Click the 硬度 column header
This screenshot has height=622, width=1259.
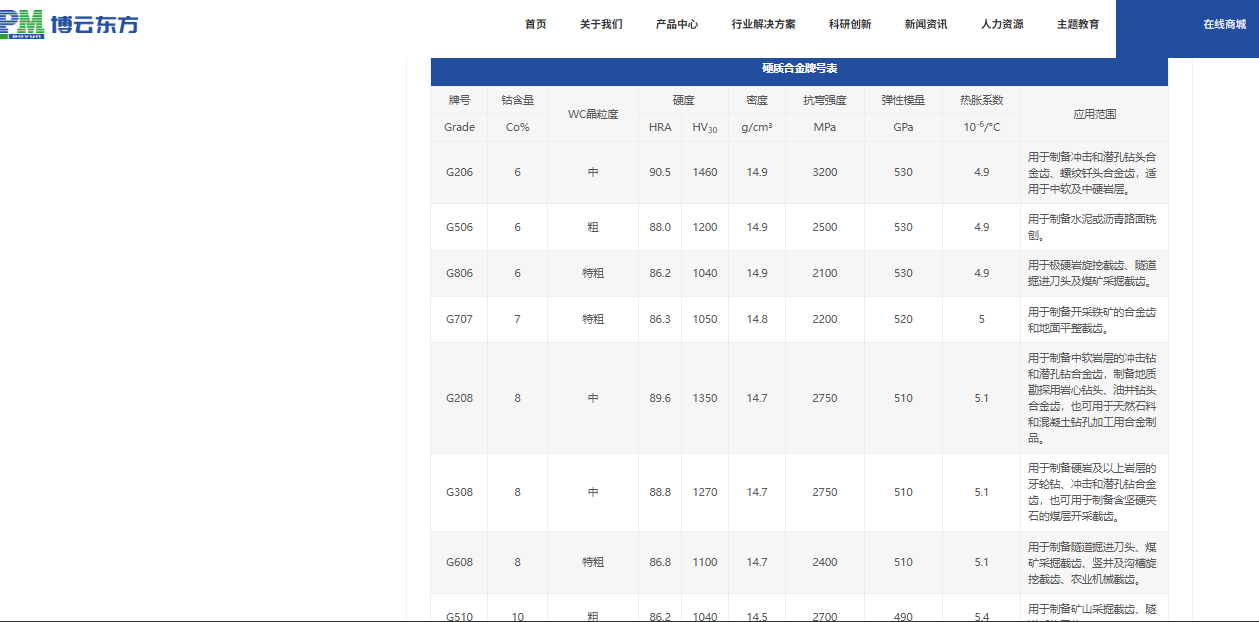683,100
